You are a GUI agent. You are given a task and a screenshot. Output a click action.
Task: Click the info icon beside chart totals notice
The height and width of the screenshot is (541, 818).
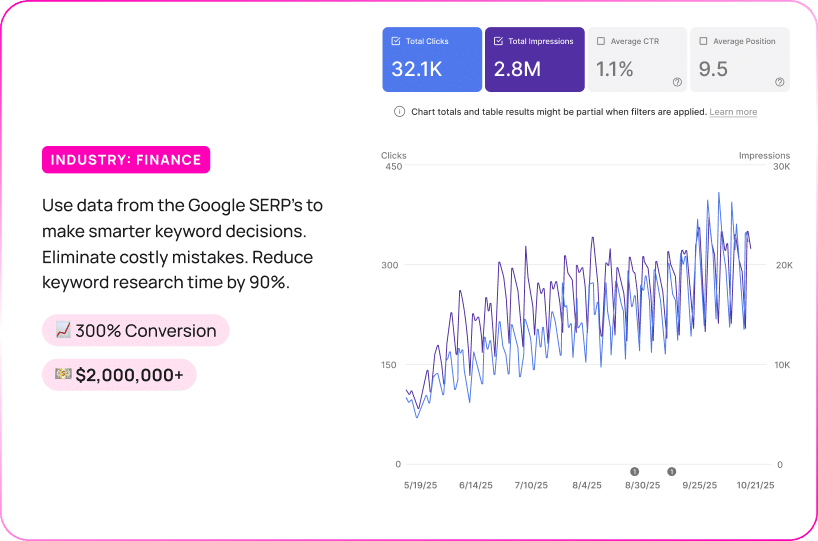399,112
